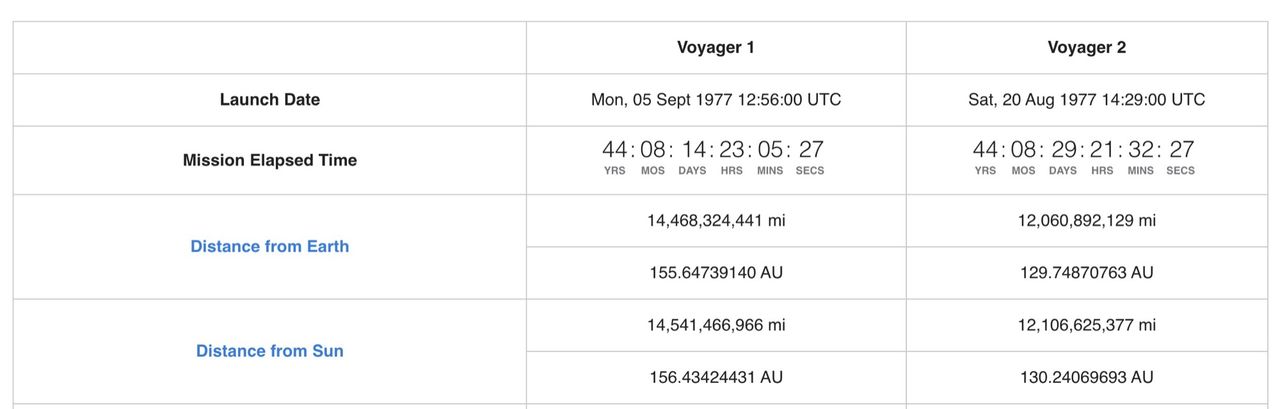1280x409 pixels.
Task: Select the Launch Date row label
Action: (270, 100)
